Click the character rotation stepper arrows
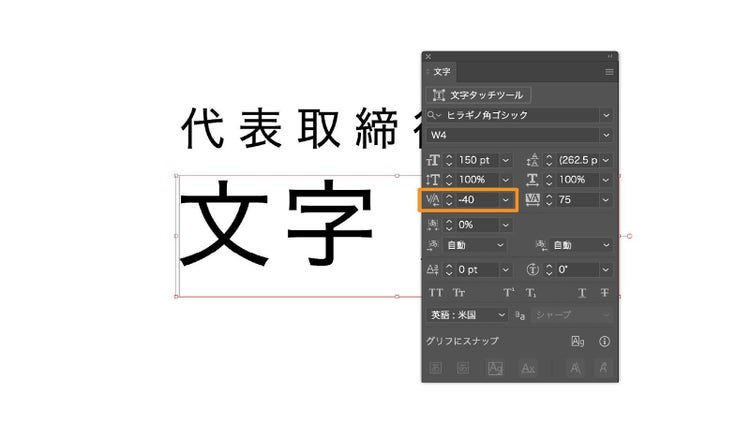This screenshot has height=422, width=750. [x=549, y=270]
